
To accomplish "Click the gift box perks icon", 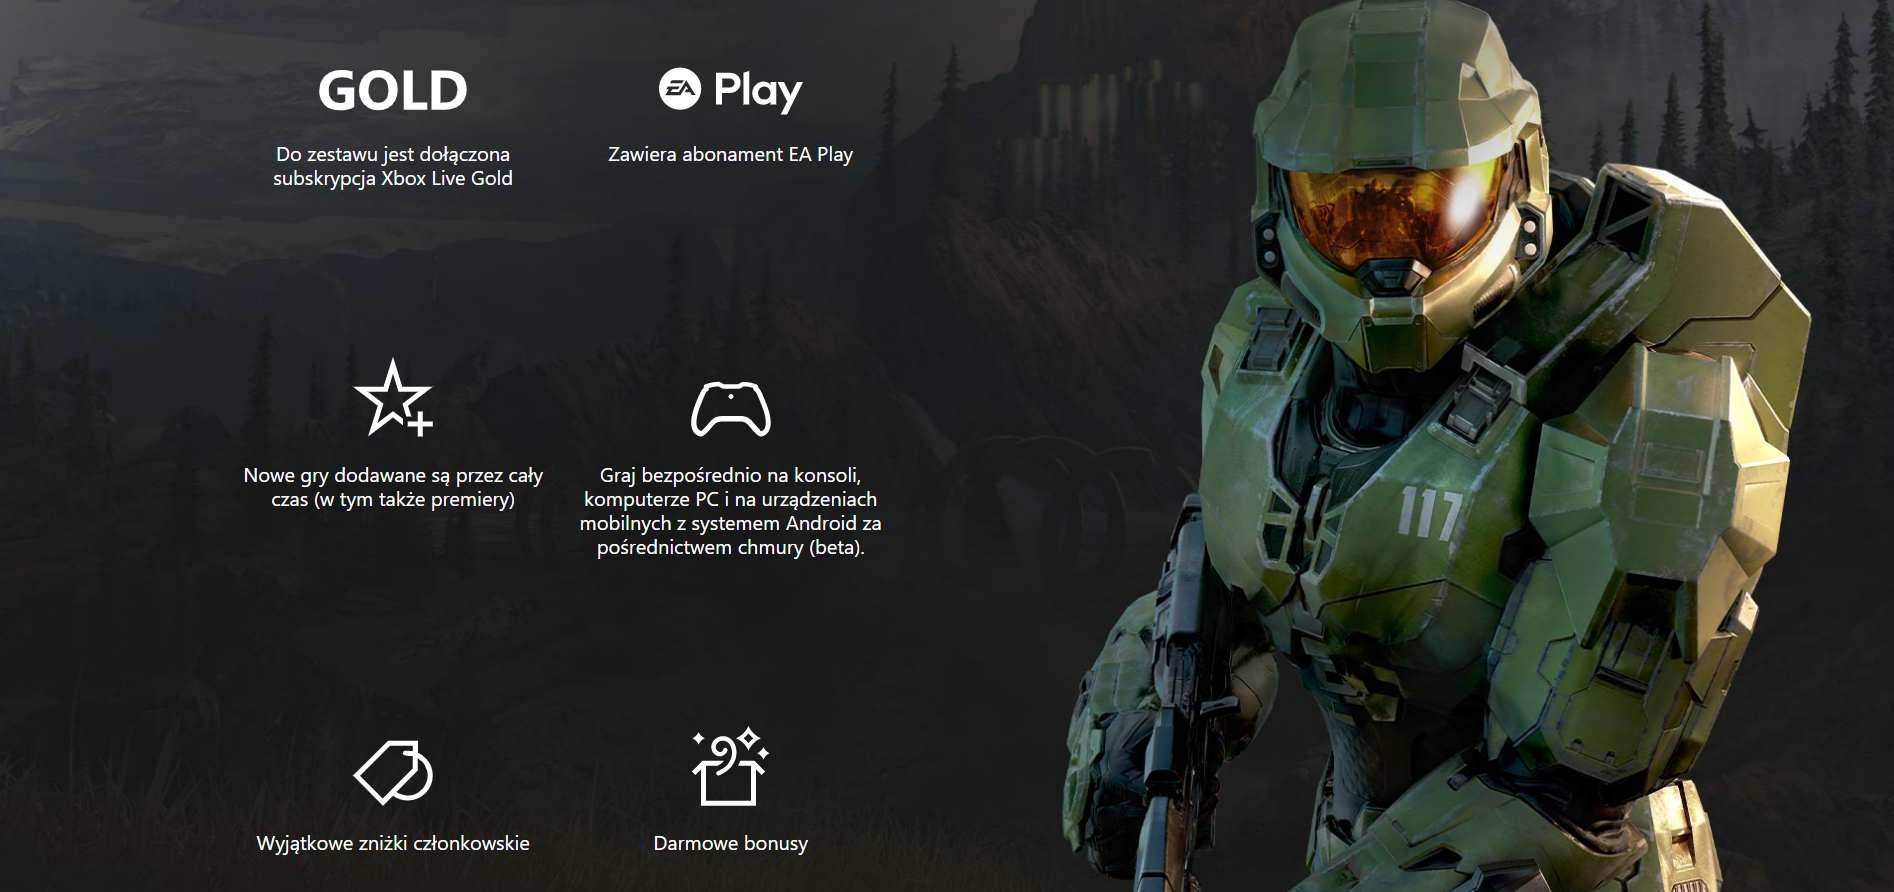I will (731, 767).
